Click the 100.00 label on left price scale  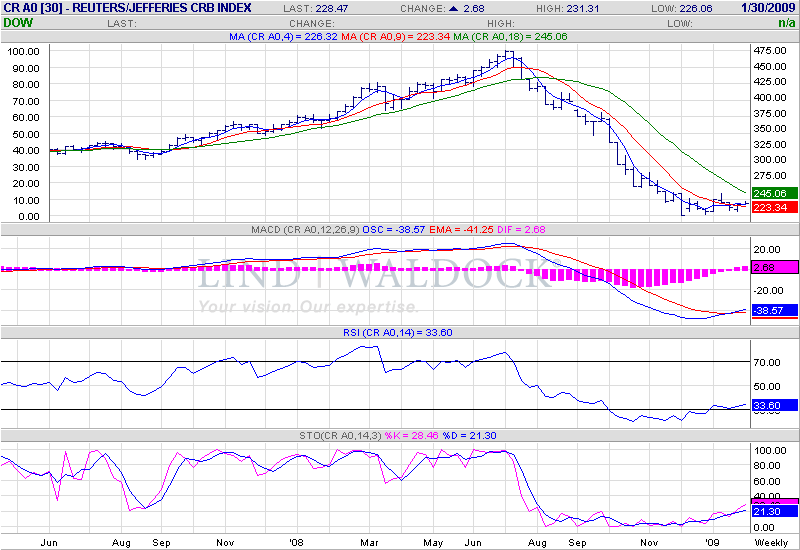(x=23, y=52)
